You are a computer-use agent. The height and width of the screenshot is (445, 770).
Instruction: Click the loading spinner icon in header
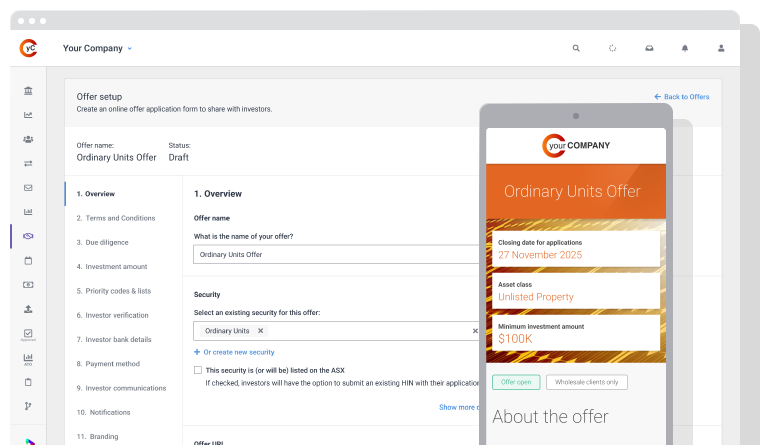click(x=612, y=48)
